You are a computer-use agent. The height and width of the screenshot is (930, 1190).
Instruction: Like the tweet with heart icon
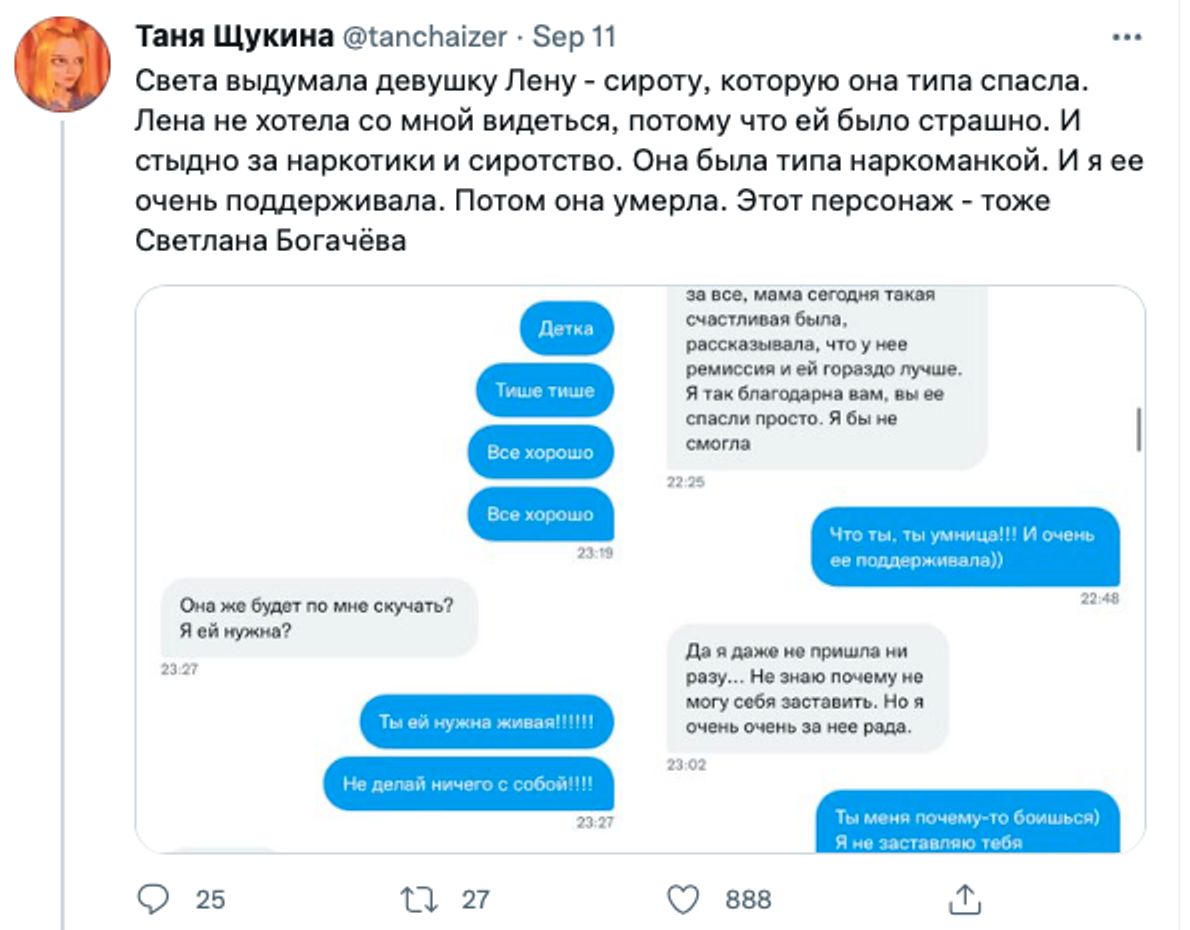682,899
